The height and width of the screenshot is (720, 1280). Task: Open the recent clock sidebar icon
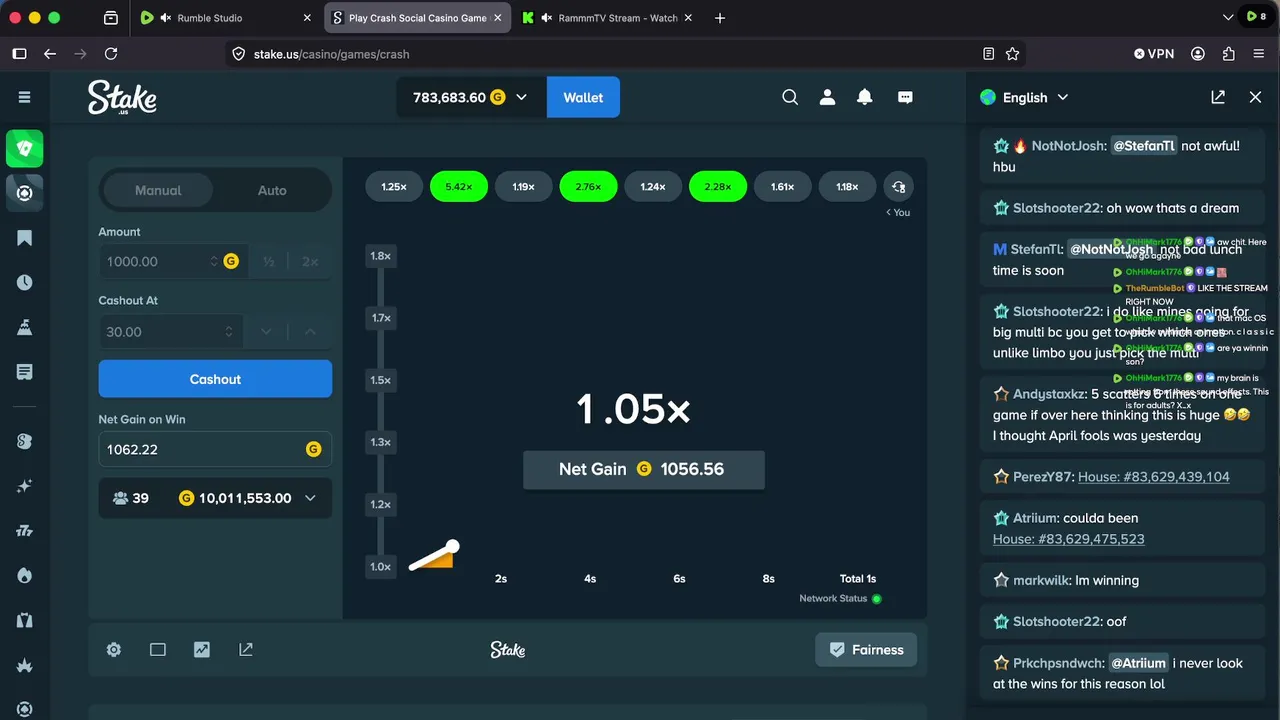tap(25, 282)
